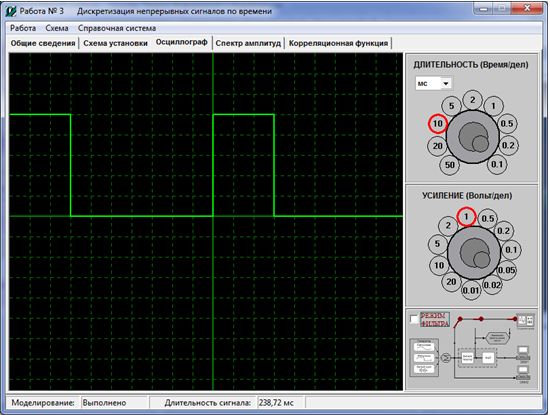Select 50 on the duration dial
This screenshot has width=550, height=415.
tap(450, 165)
